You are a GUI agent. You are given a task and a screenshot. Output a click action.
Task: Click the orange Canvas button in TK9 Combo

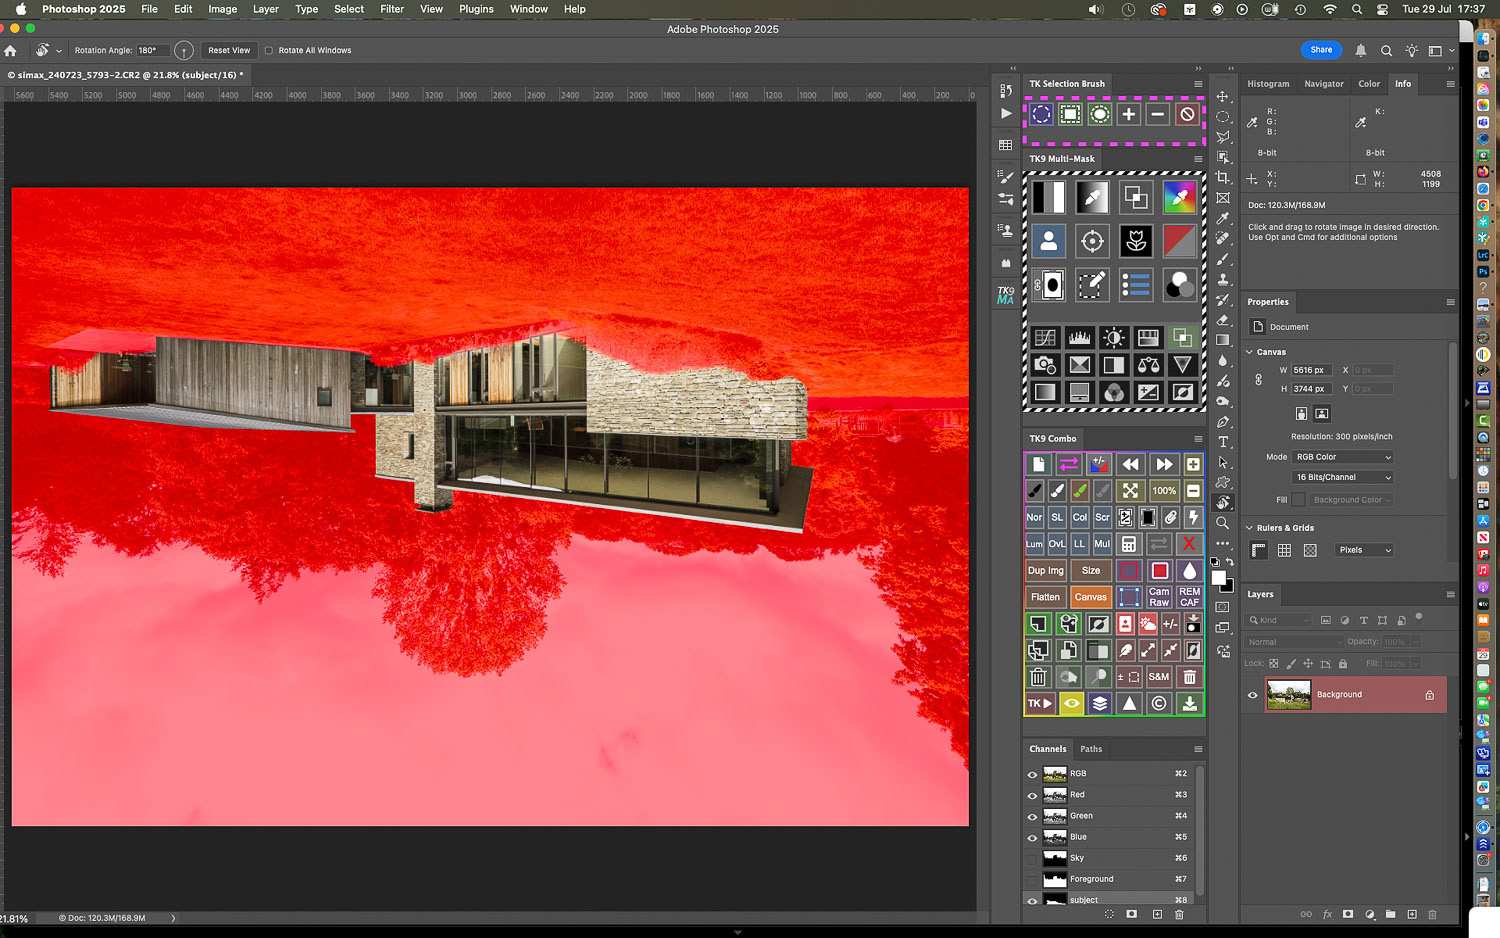(x=1090, y=597)
